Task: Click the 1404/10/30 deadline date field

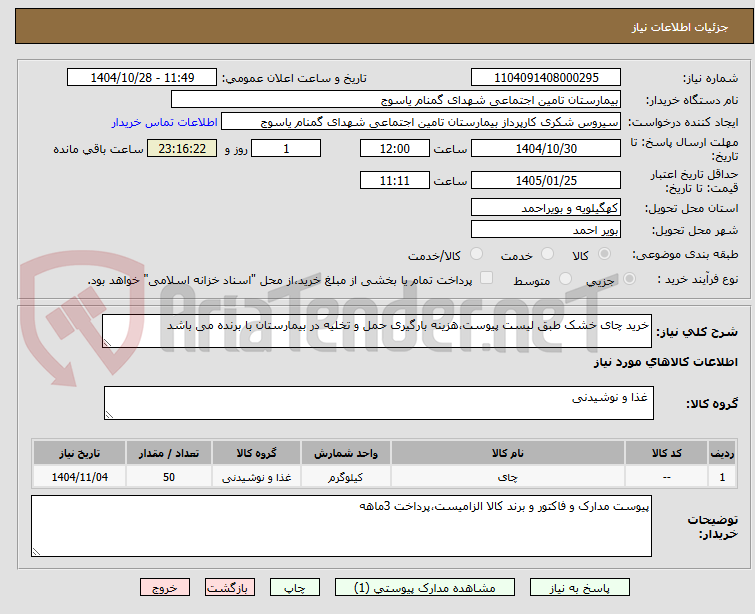Action: 546,148
